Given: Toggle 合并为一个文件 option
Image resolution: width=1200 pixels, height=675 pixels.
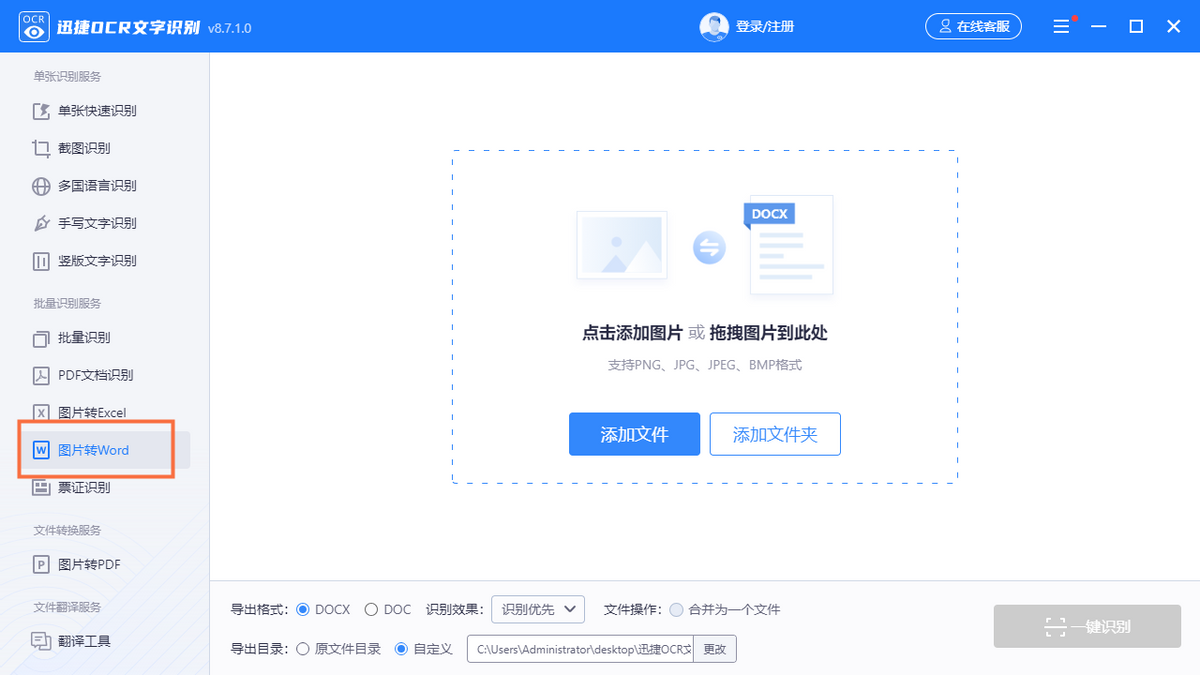Looking at the screenshot, I should point(725,609).
